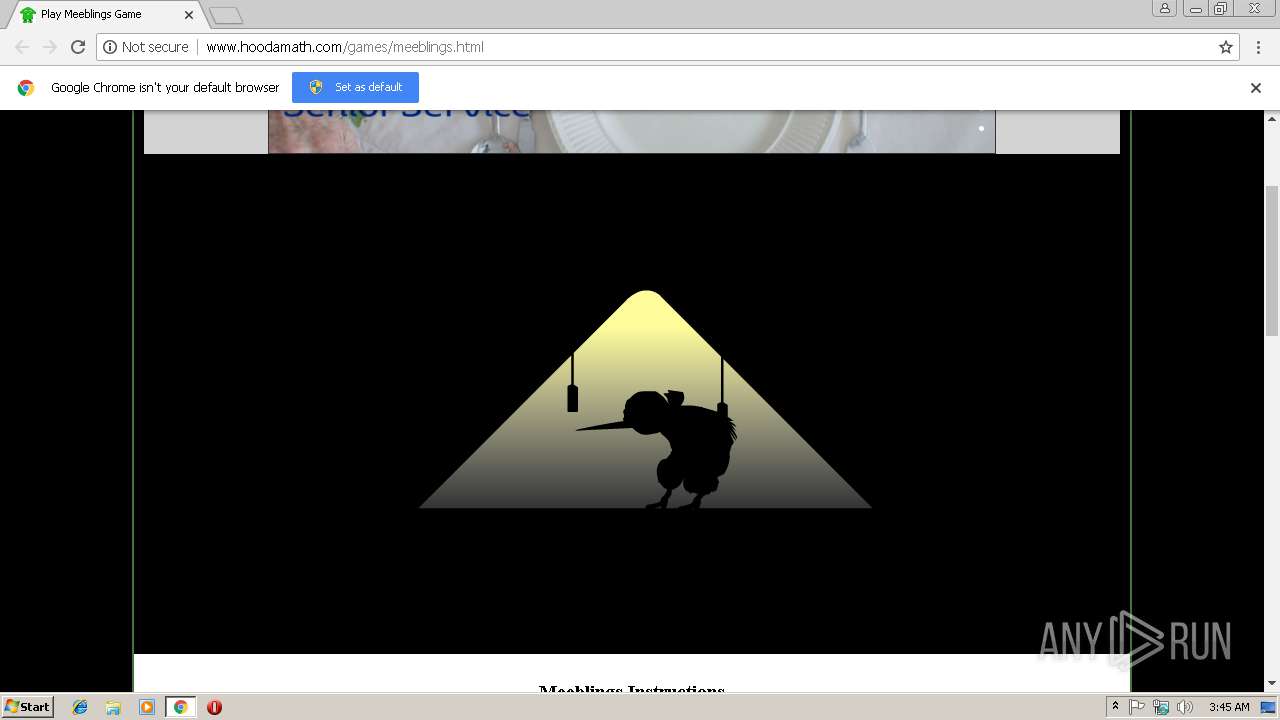Click the page vertical scrollbar thumb
This screenshot has width=1280, height=720.
[x=1272, y=260]
